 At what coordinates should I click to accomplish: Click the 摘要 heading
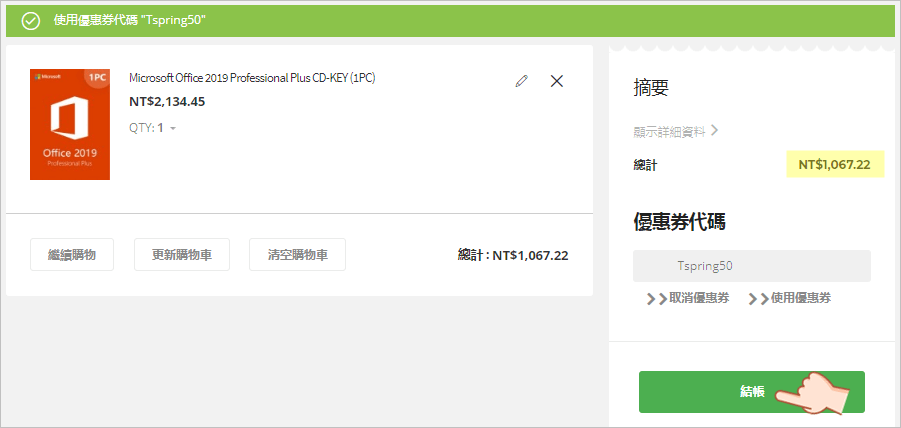coord(651,87)
